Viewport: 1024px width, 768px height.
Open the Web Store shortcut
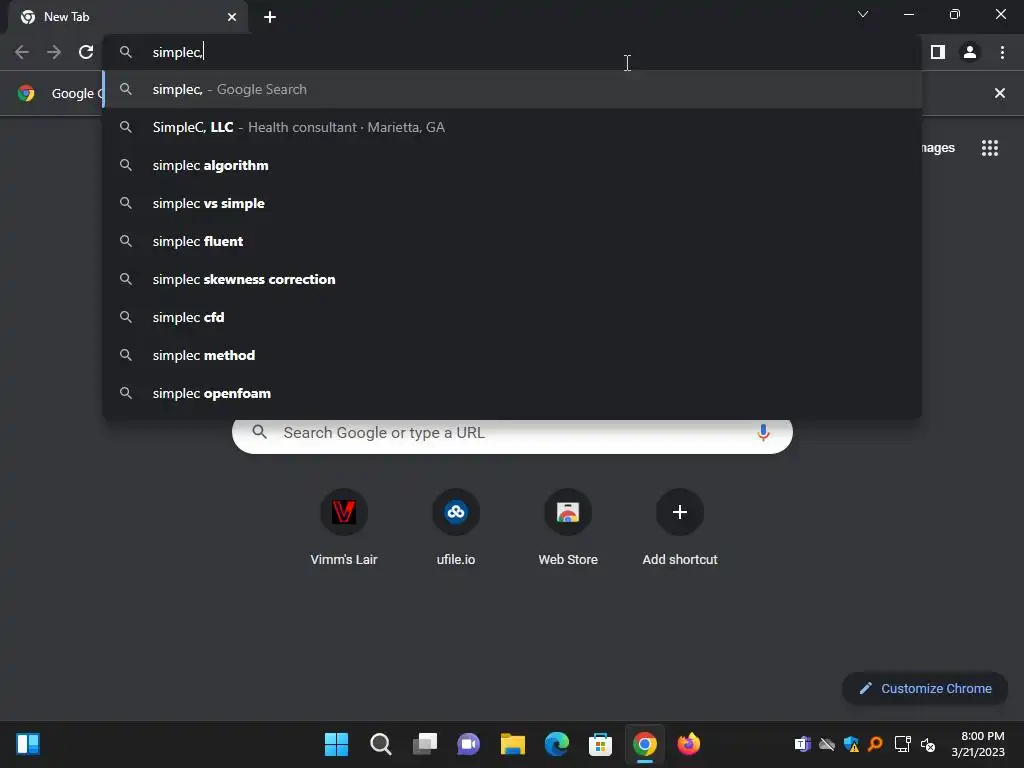568,528
